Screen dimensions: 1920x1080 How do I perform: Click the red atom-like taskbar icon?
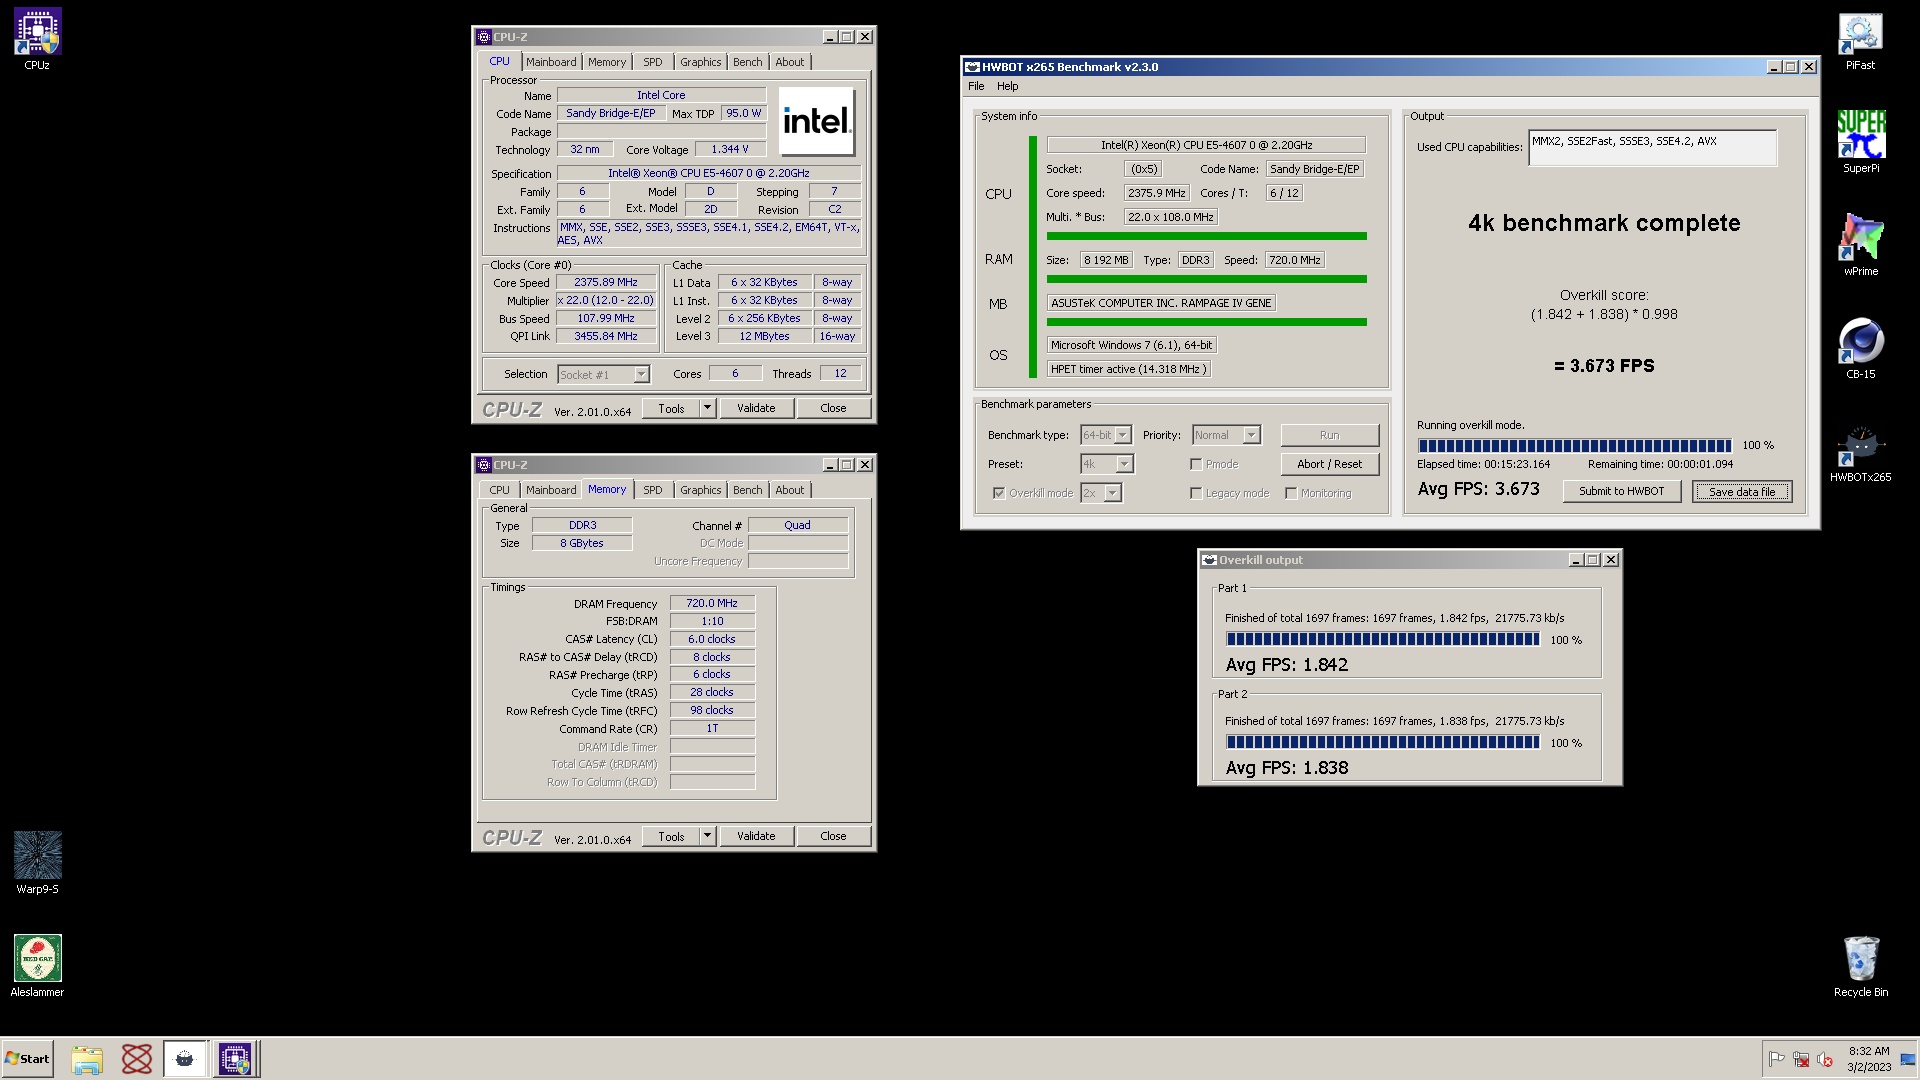click(136, 1059)
